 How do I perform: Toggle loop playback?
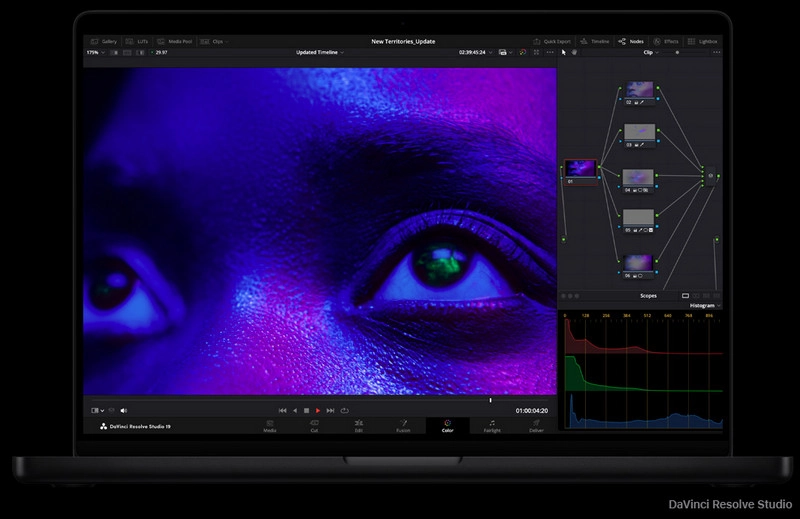click(x=344, y=410)
